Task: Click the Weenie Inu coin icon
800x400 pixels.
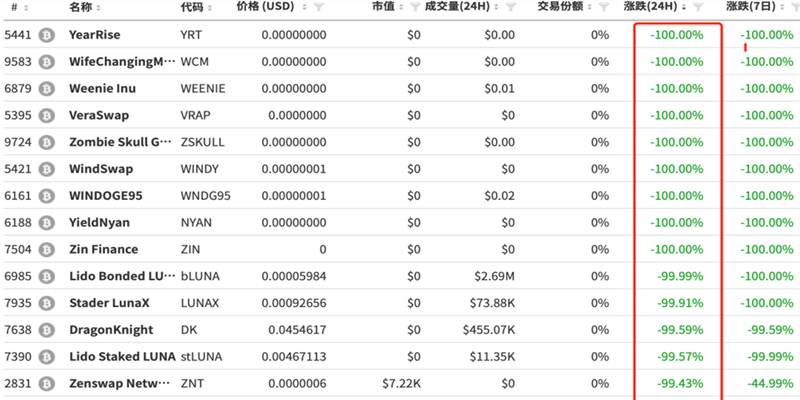Action: (x=47, y=89)
